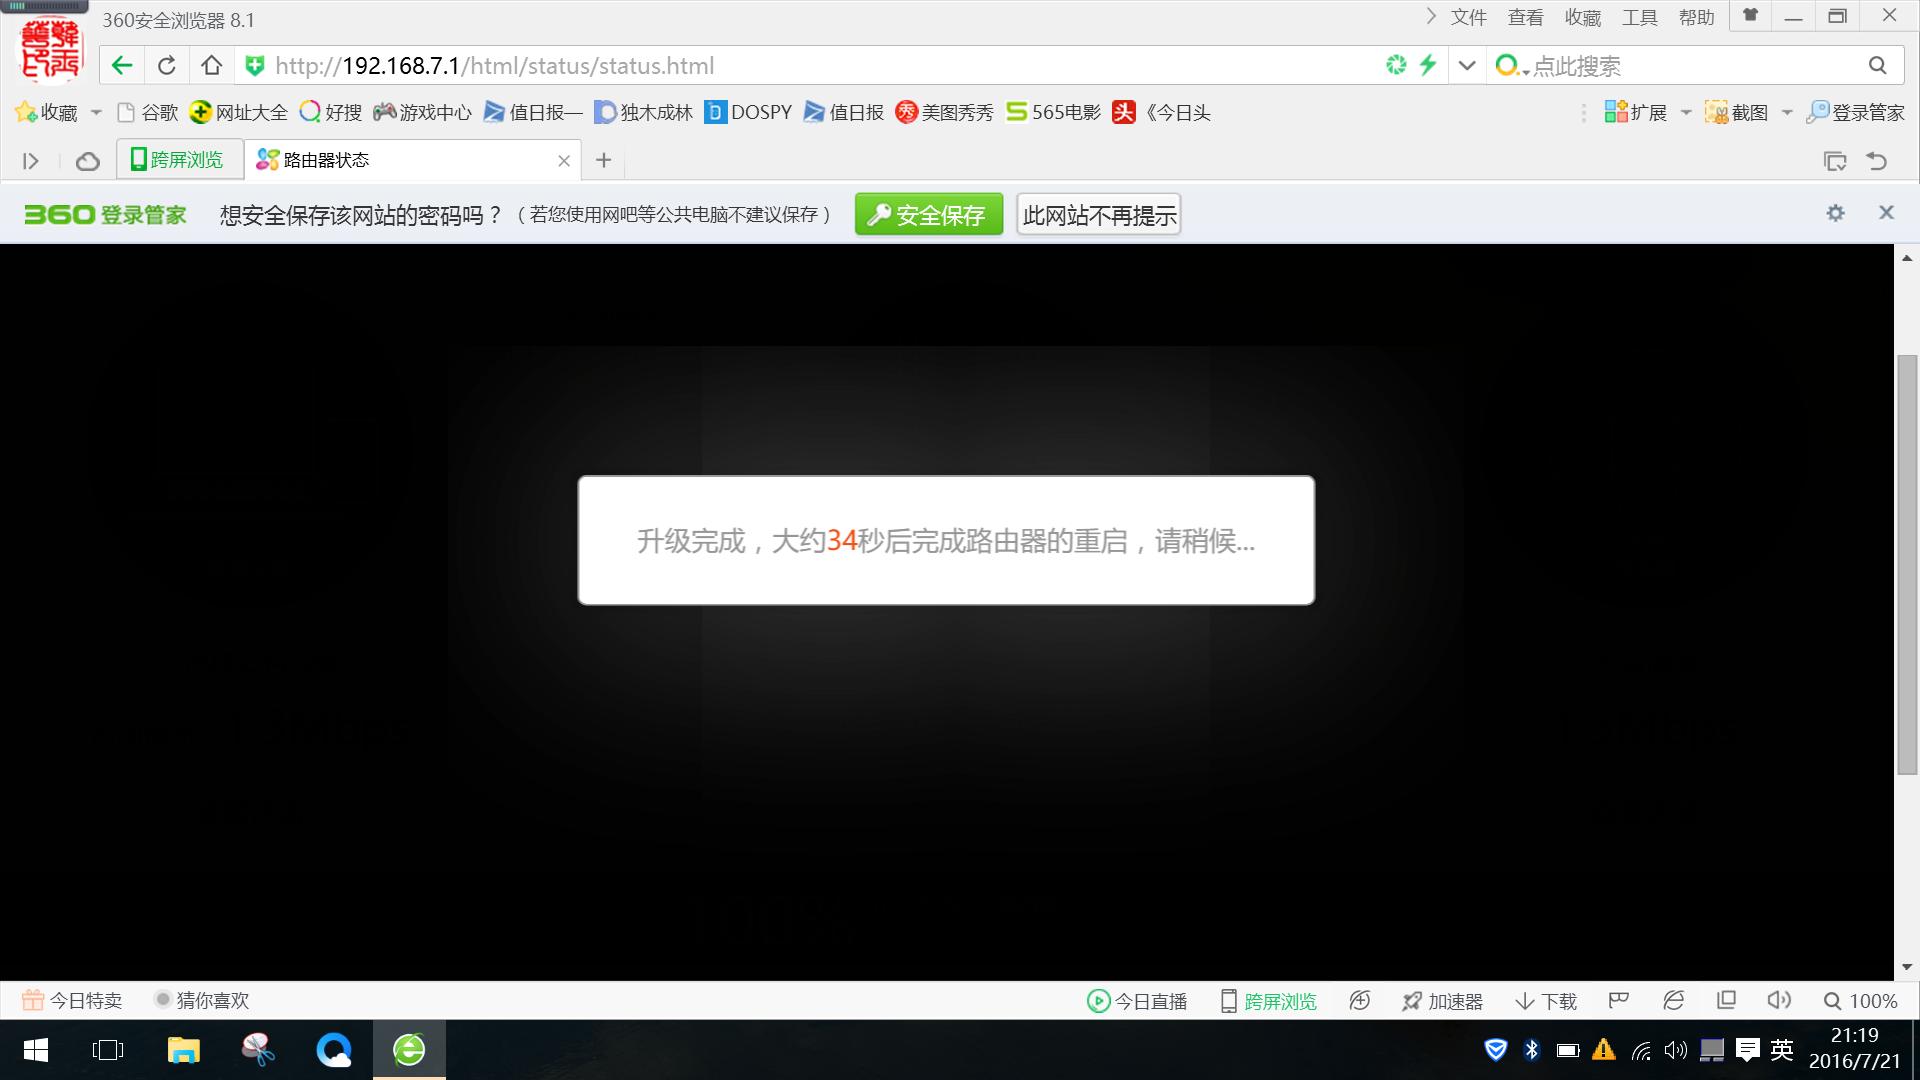This screenshot has width=1920, height=1080.
Task: Switch to IE compatibility mode icon
Action: [1672, 1000]
